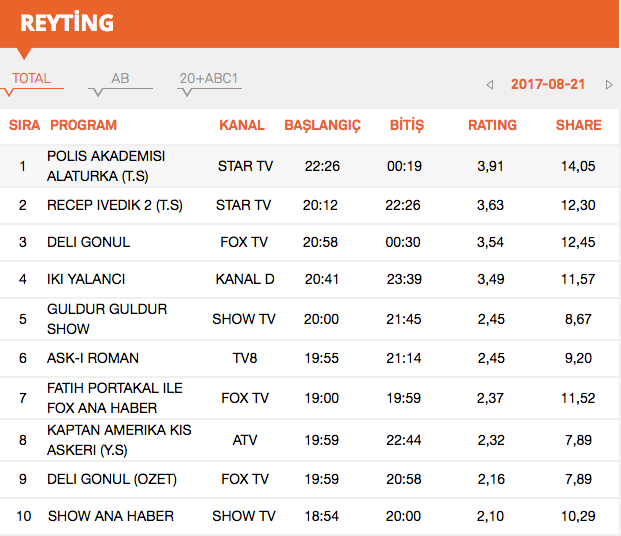The width and height of the screenshot is (621, 536).
Task: Click the IKI YALANCI program row
Action: coord(86,280)
